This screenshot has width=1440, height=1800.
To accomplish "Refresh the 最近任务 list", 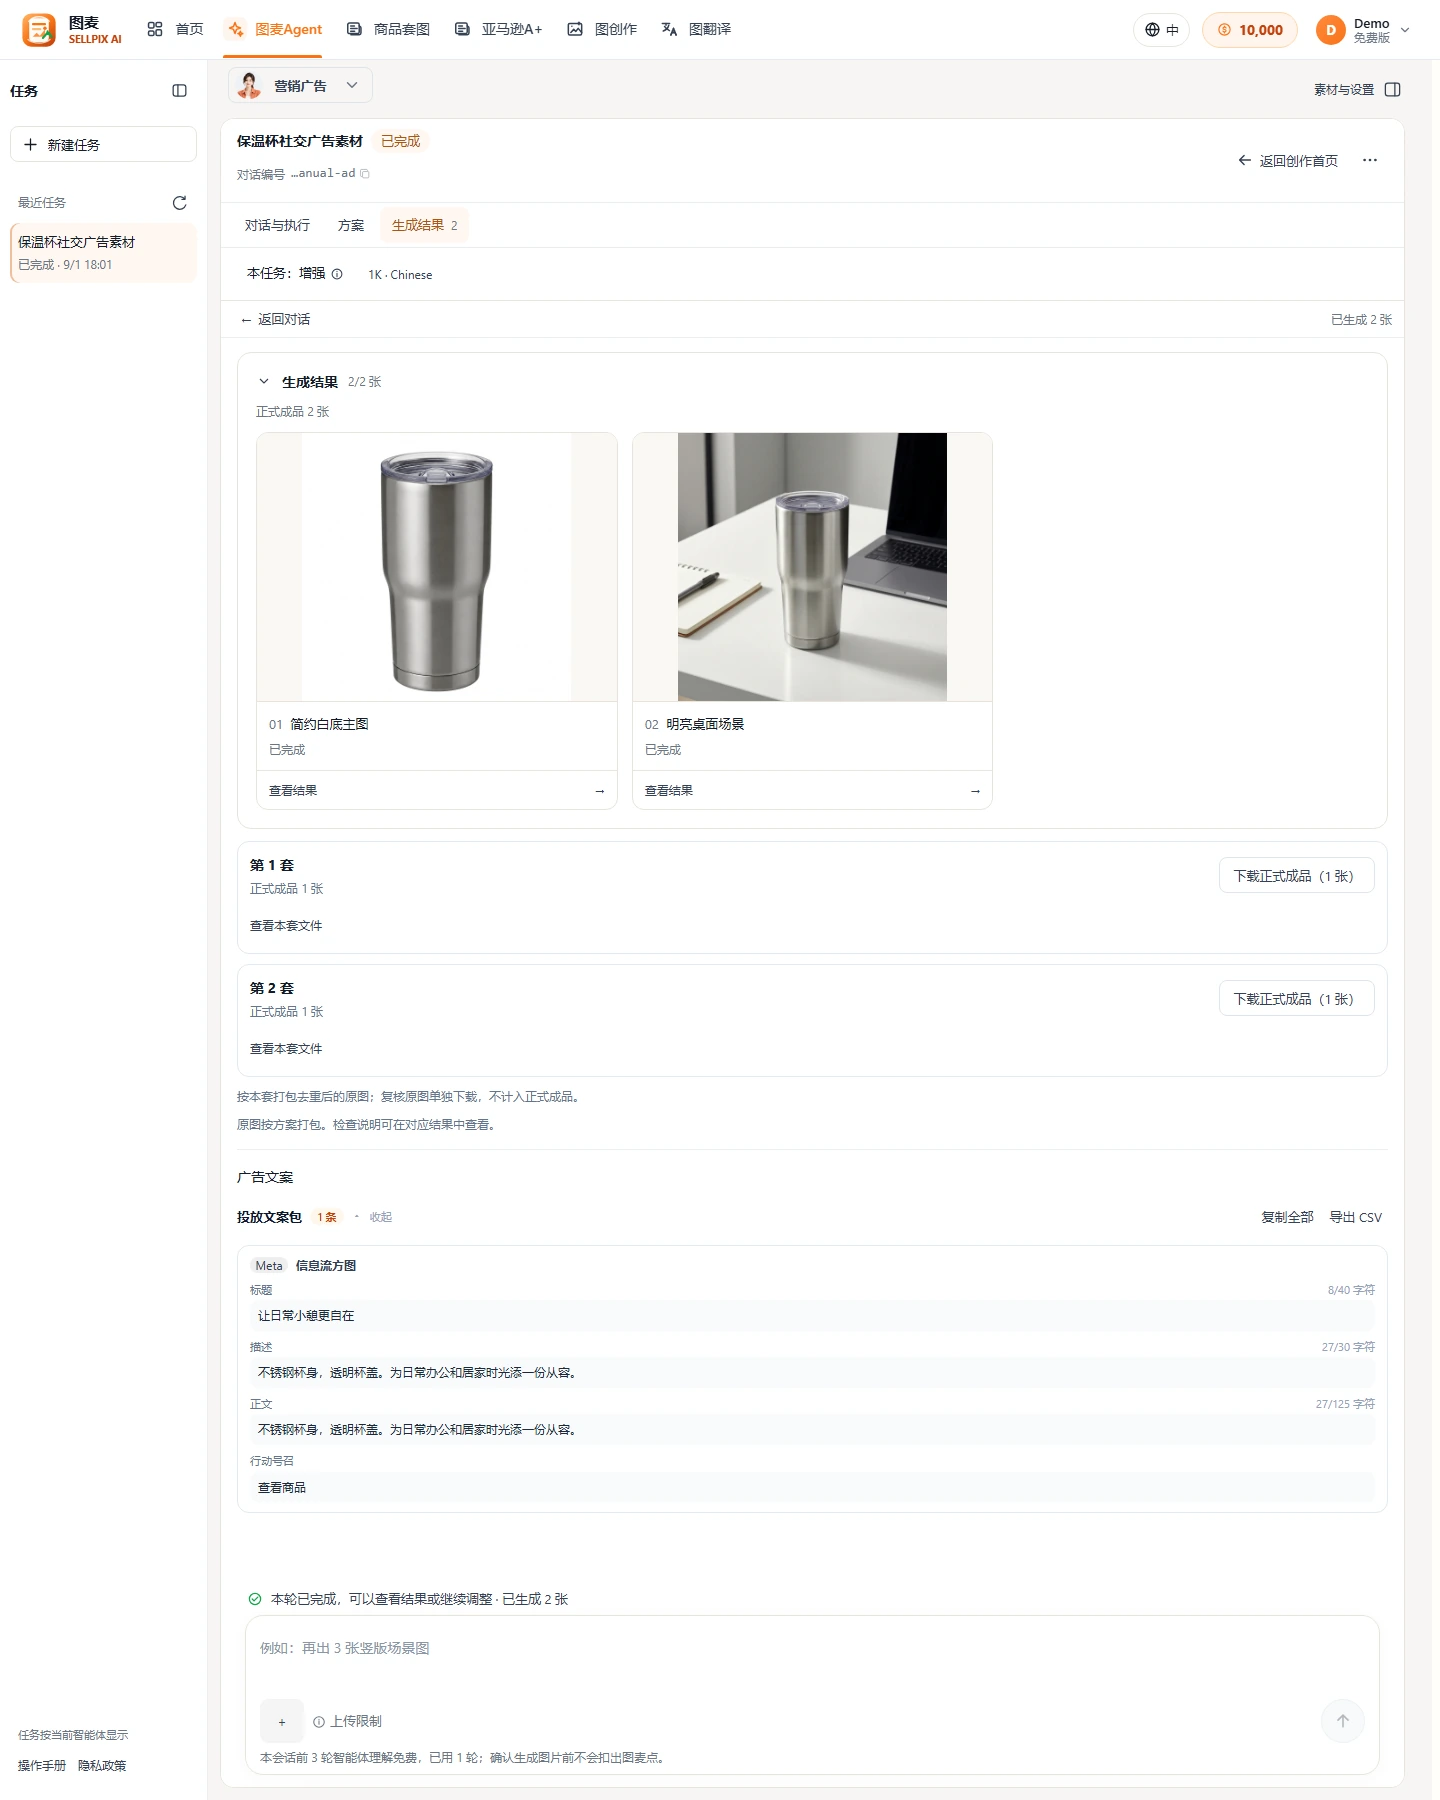I will [x=180, y=203].
